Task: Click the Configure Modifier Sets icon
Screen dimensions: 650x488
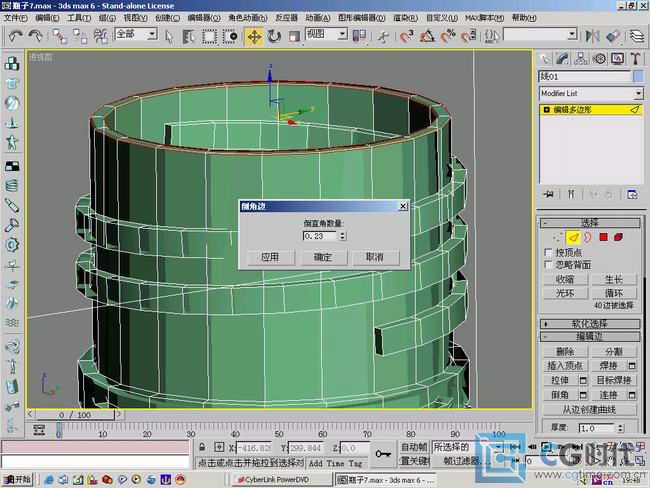Action: coord(632,194)
